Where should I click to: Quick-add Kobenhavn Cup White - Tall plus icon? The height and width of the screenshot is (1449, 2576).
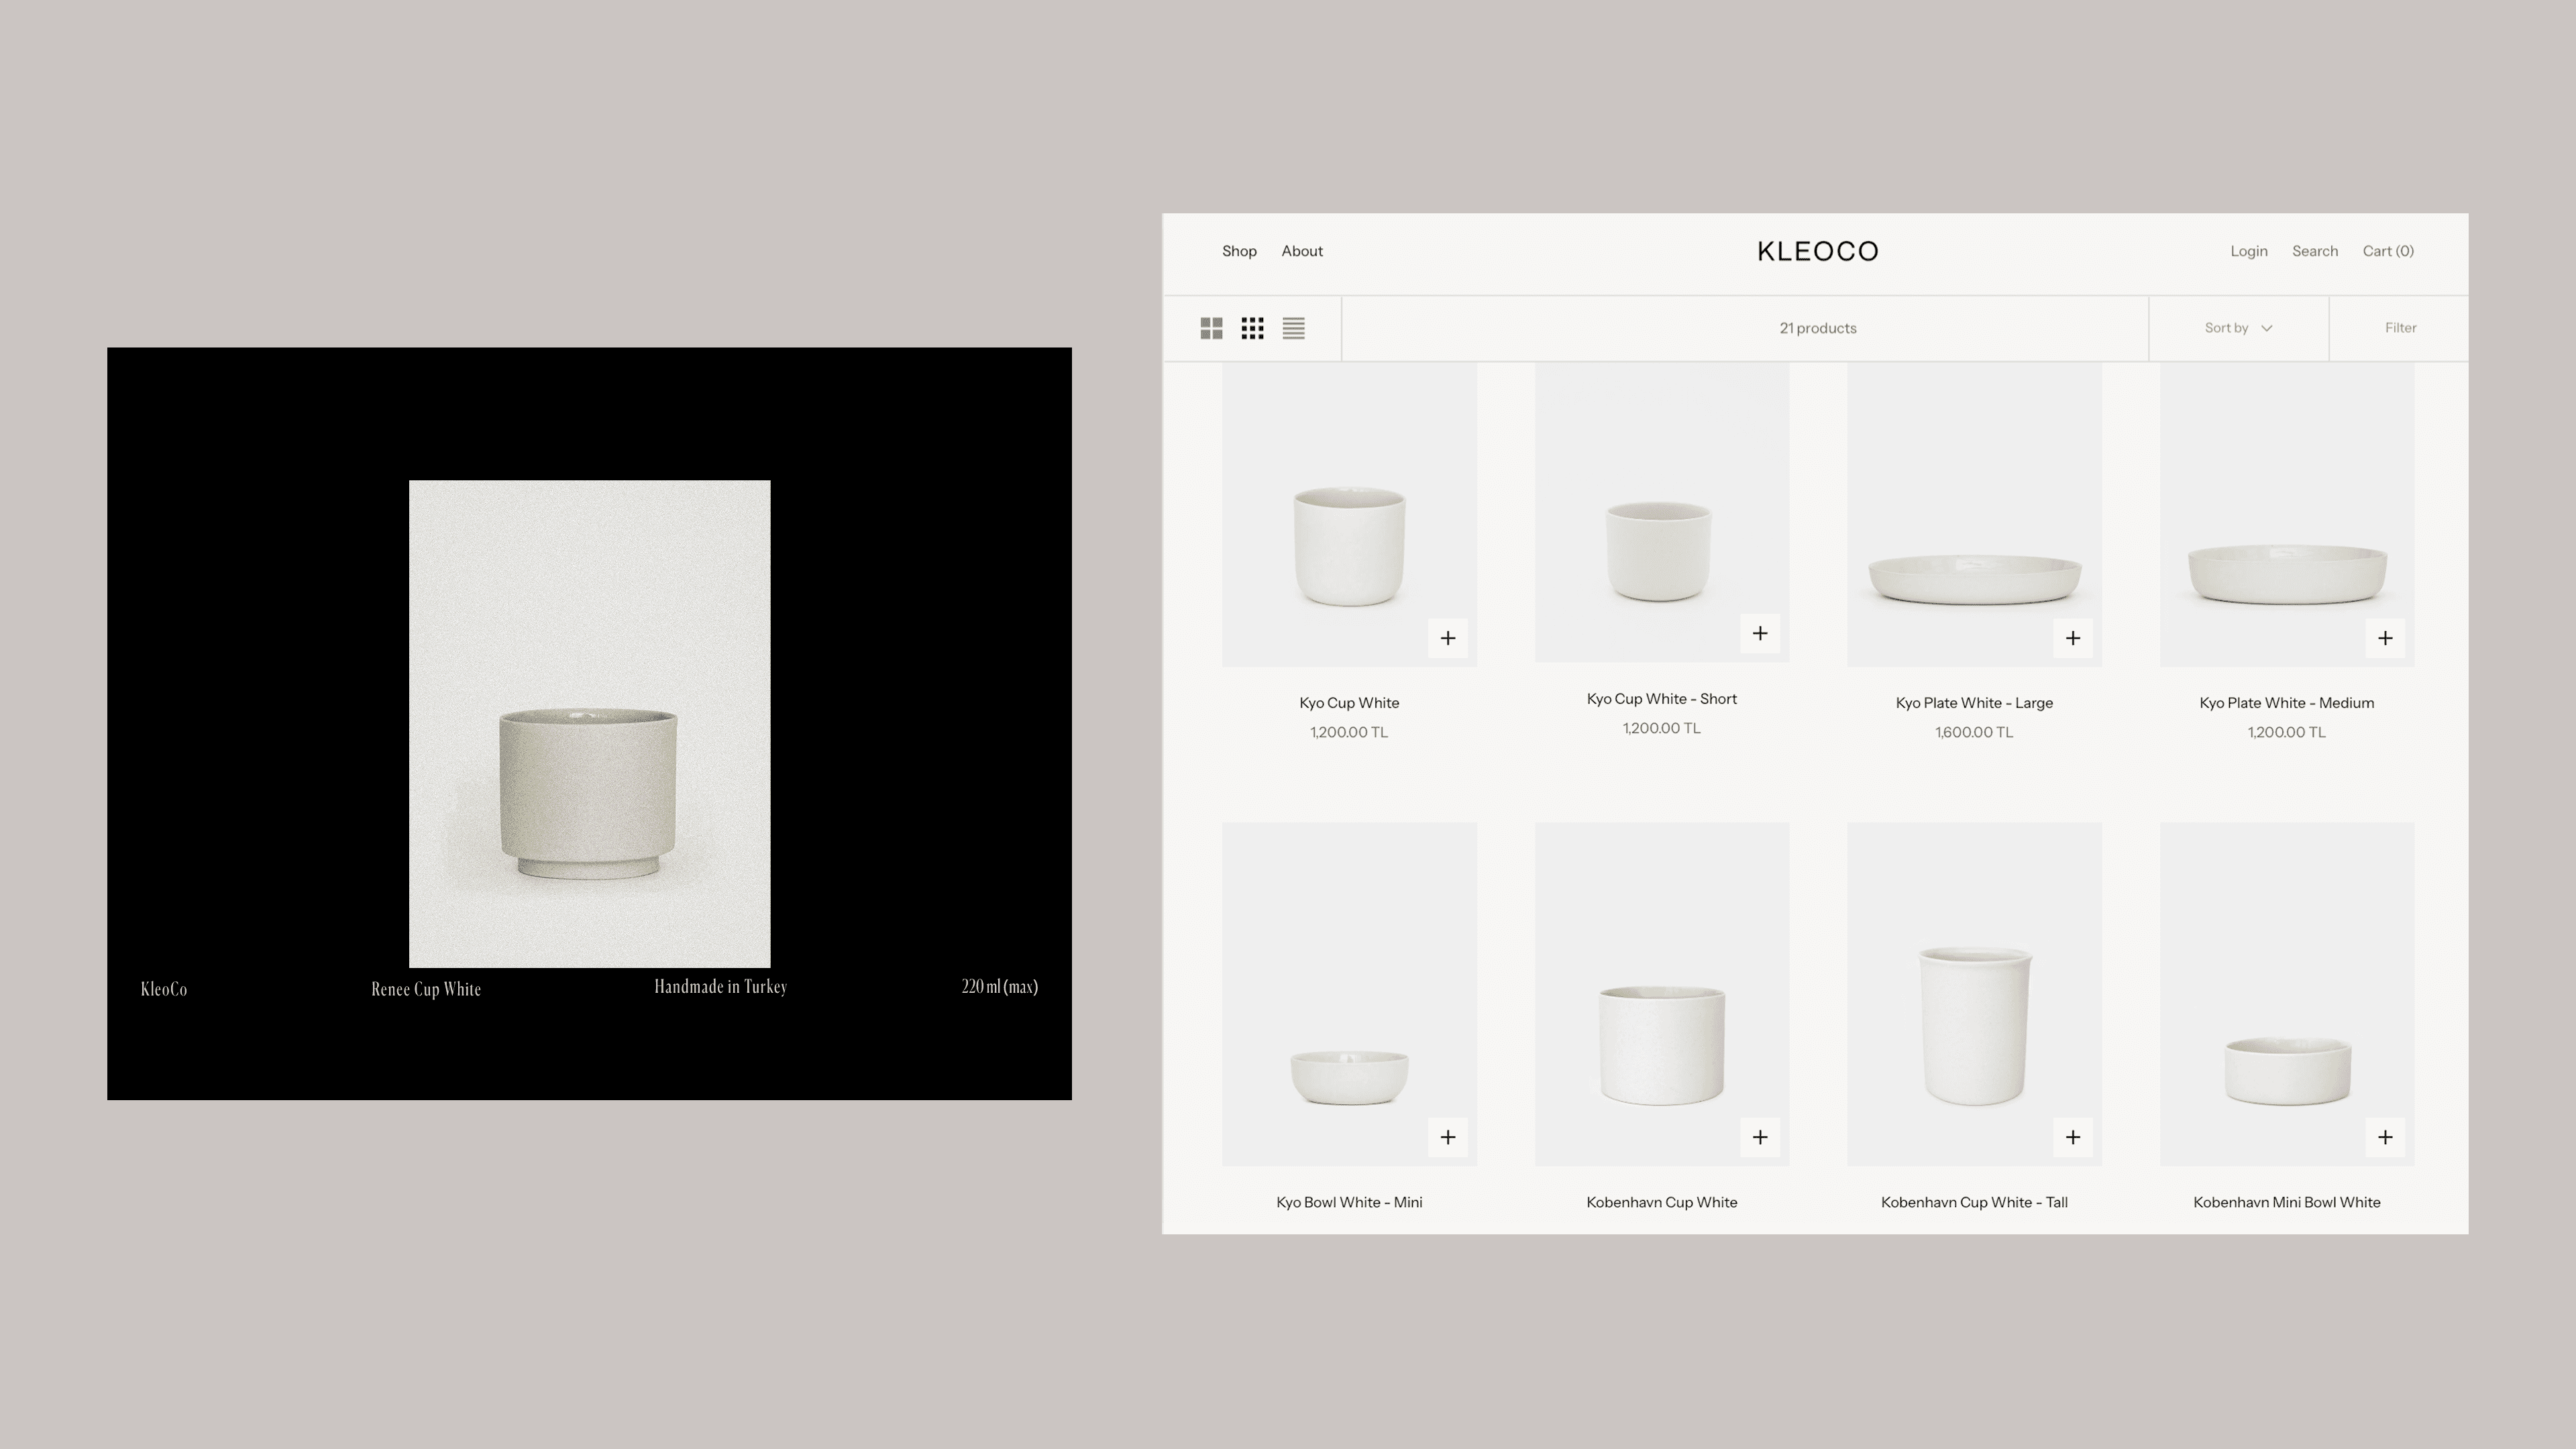pos(2072,1137)
